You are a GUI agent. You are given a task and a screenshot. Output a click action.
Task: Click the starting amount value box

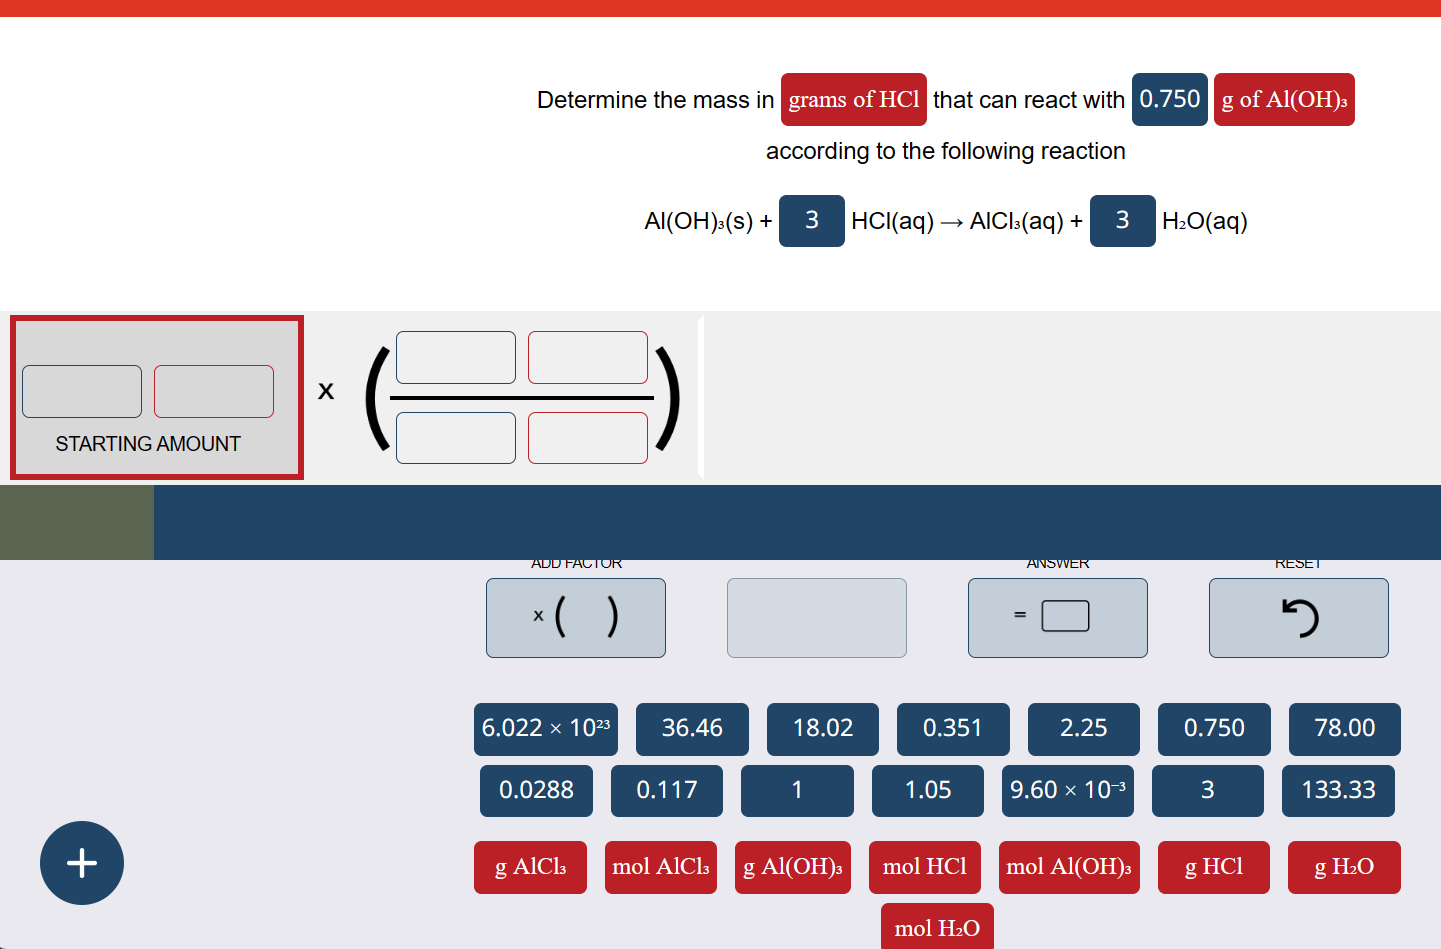81,391
